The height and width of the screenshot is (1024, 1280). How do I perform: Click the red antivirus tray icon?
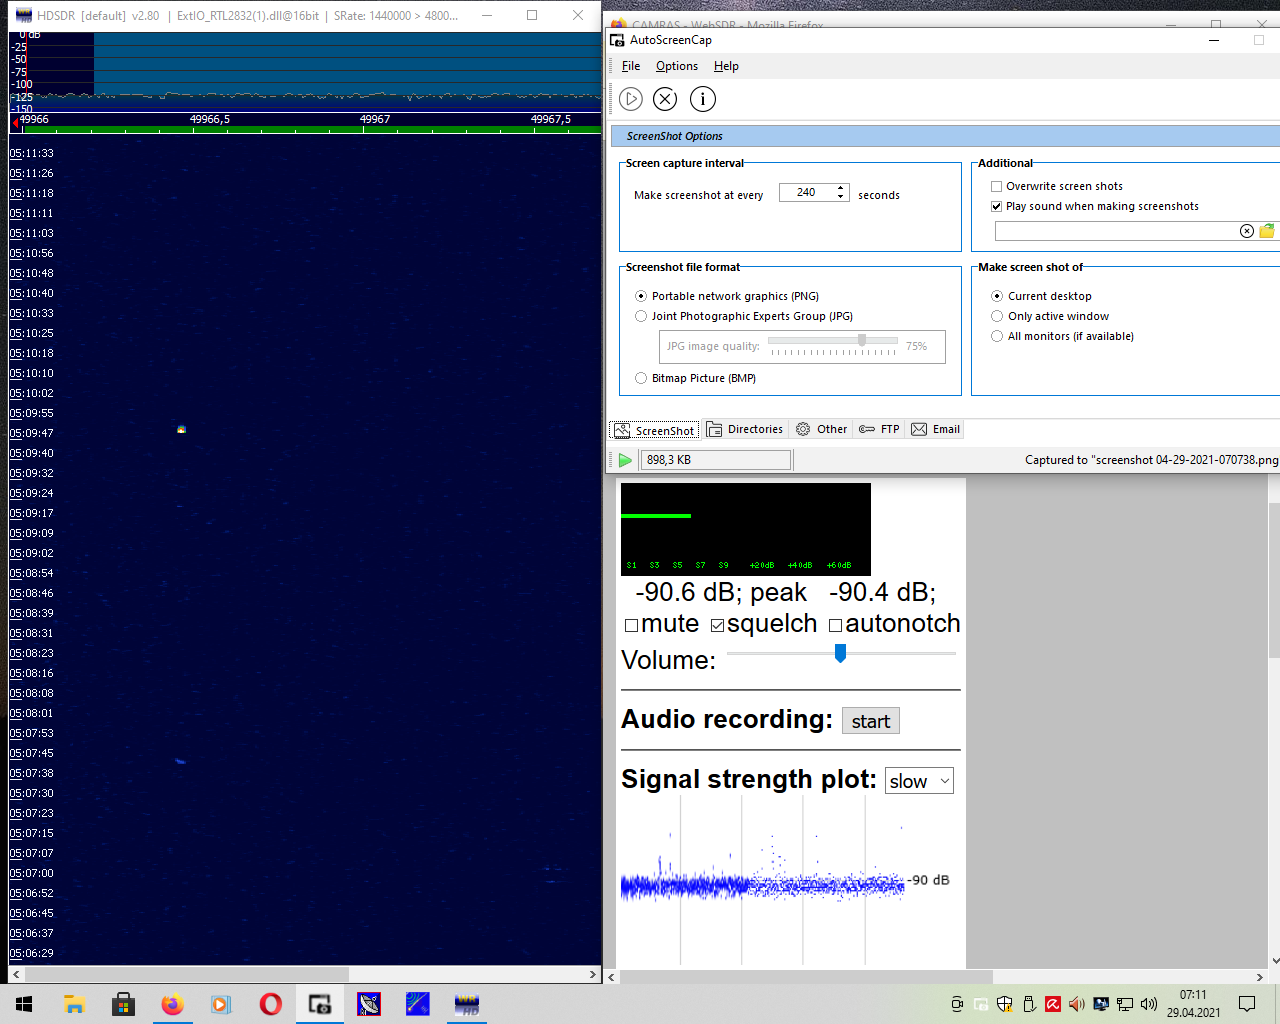(x=1053, y=1004)
